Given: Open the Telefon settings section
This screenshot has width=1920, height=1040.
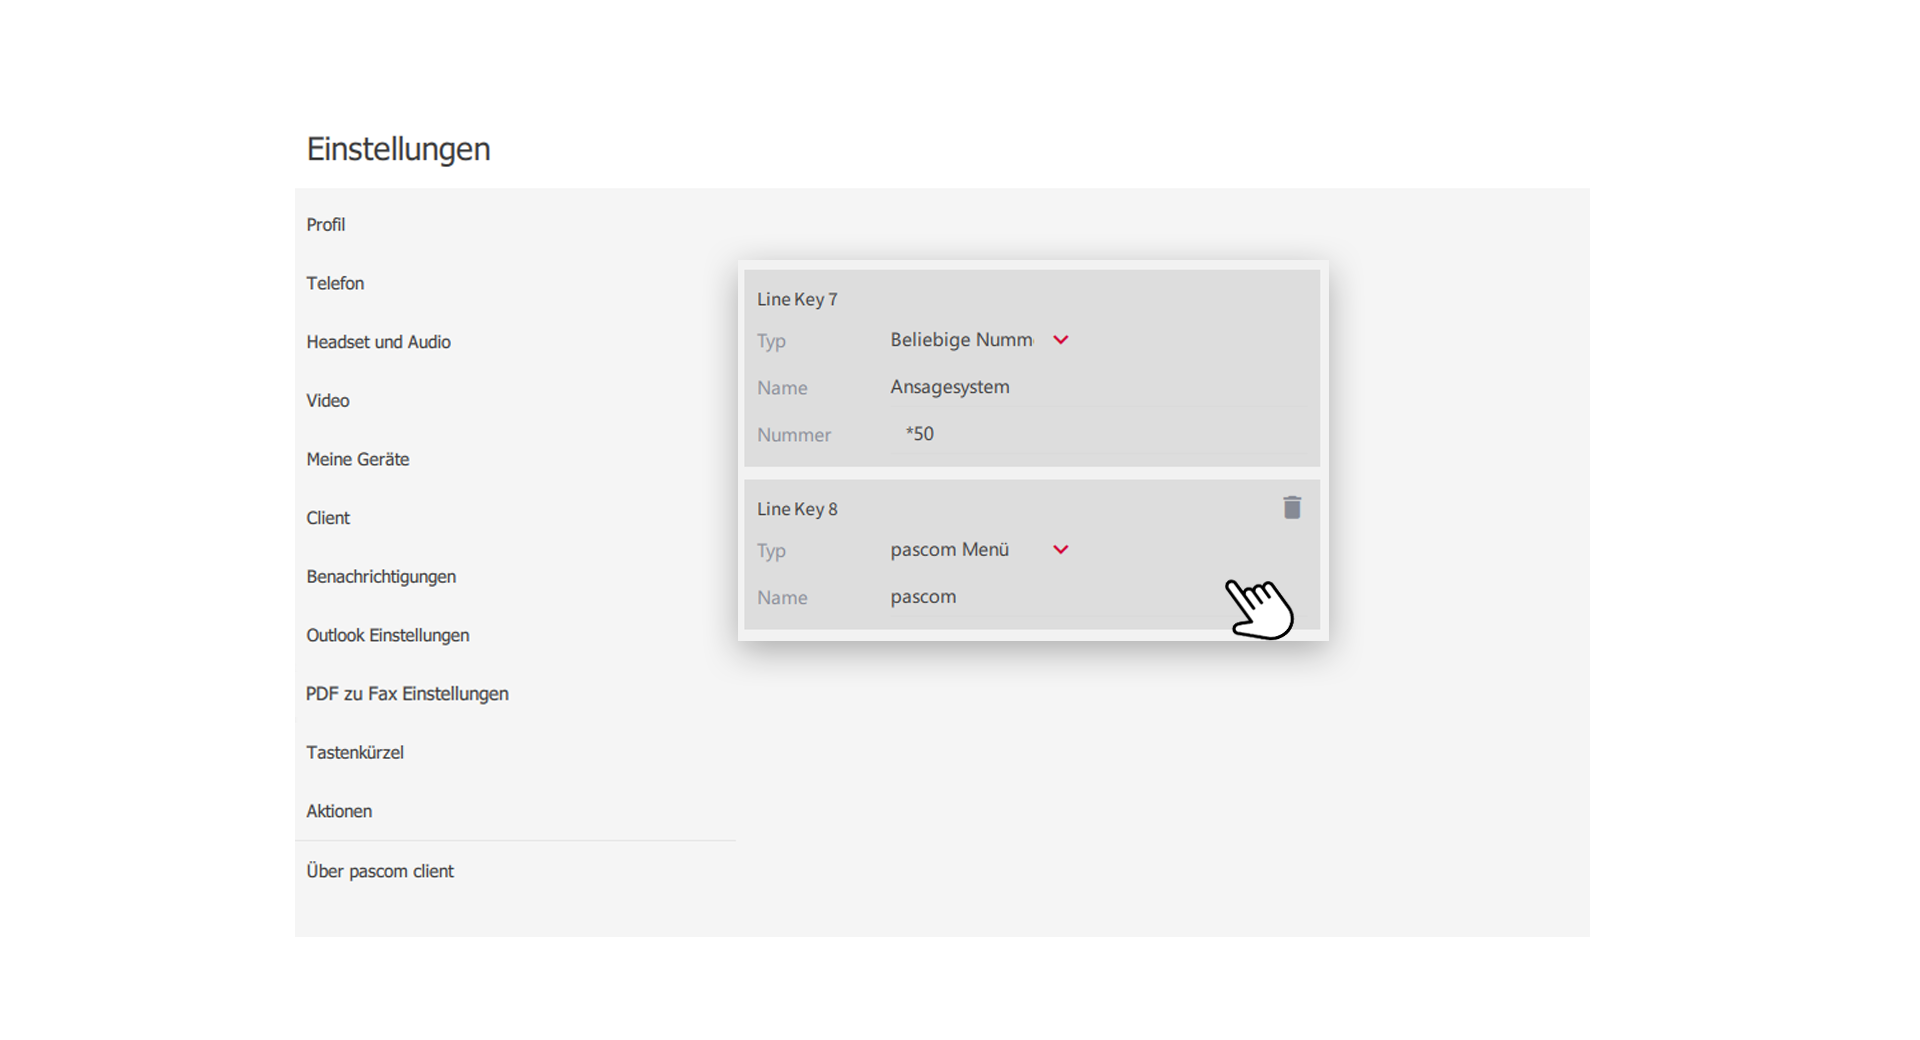Looking at the screenshot, I should 335,284.
